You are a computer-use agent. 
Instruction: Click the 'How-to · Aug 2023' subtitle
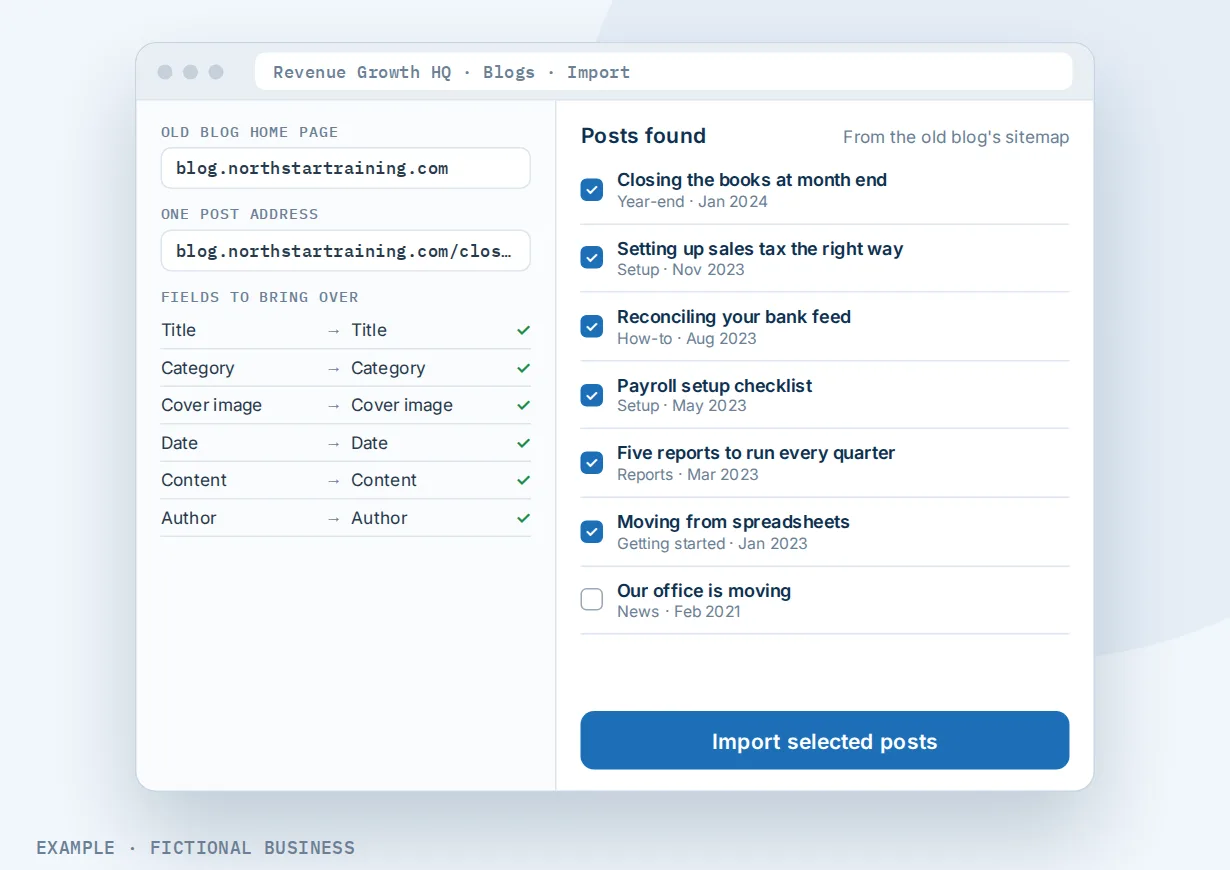point(687,339)
